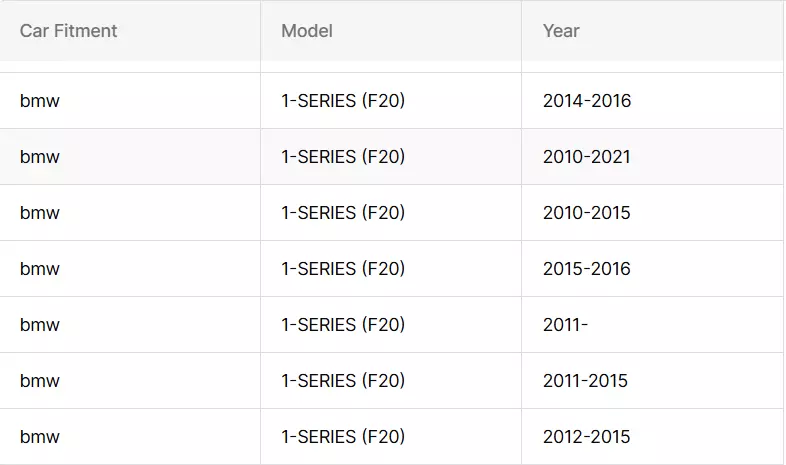
Task: Click bmw in the 2012-2015 row
Action: click(40, 437)
